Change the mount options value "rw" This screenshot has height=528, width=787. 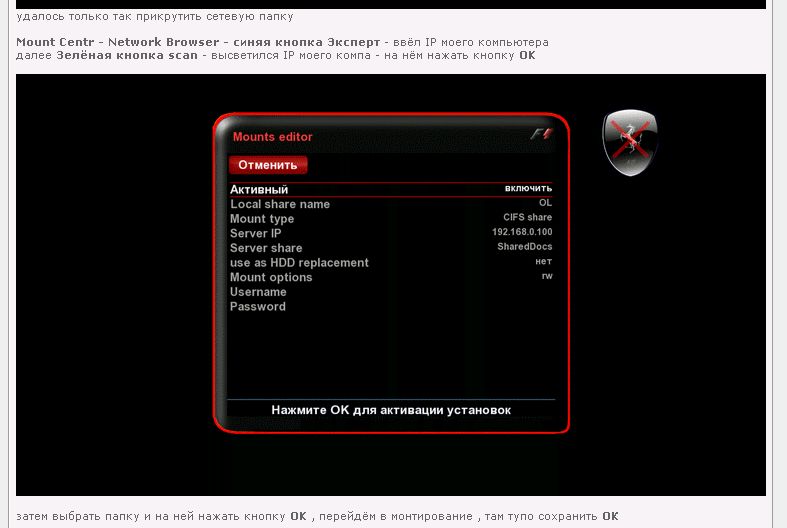coord(546,276)
